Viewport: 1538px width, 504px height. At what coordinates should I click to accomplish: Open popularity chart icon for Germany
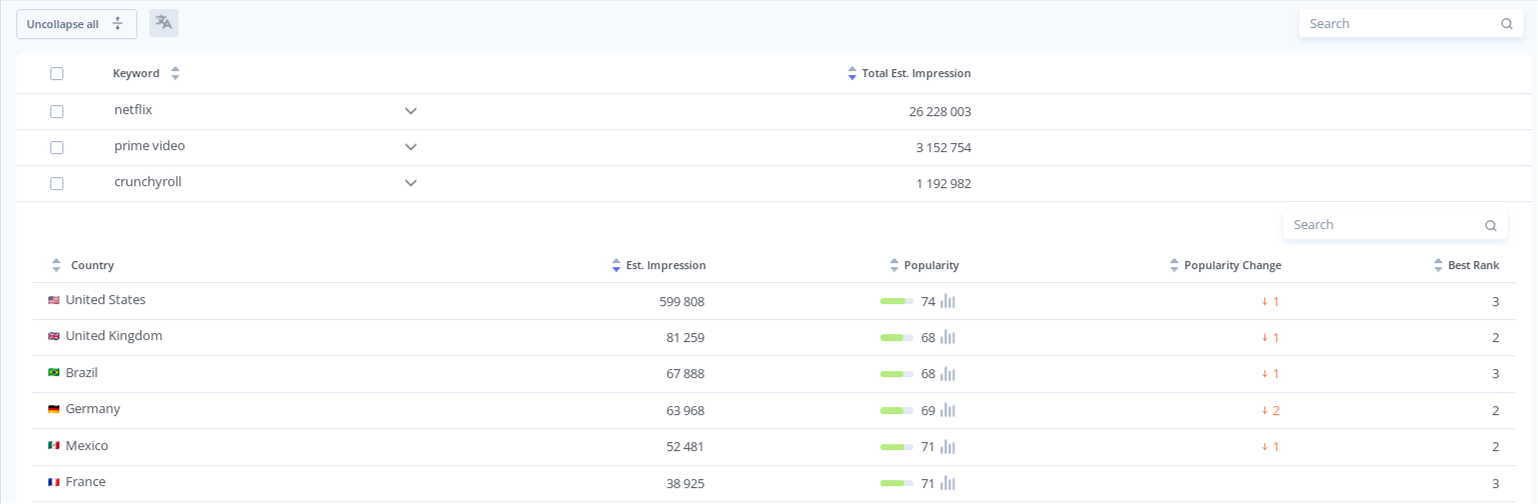click(x=948, y=410)
